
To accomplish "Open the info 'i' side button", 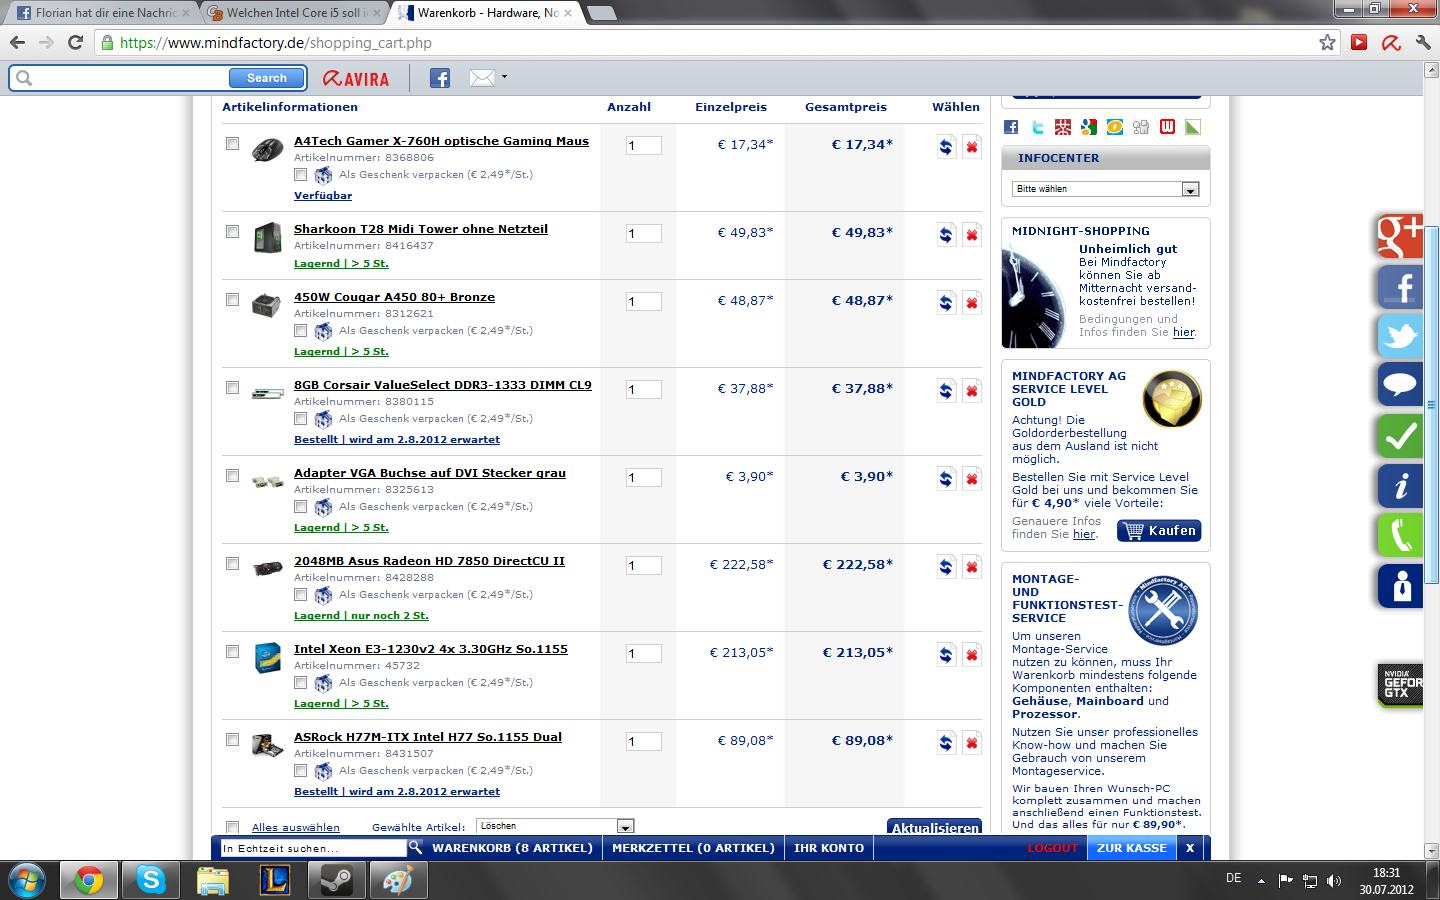I will (1400, 486).
